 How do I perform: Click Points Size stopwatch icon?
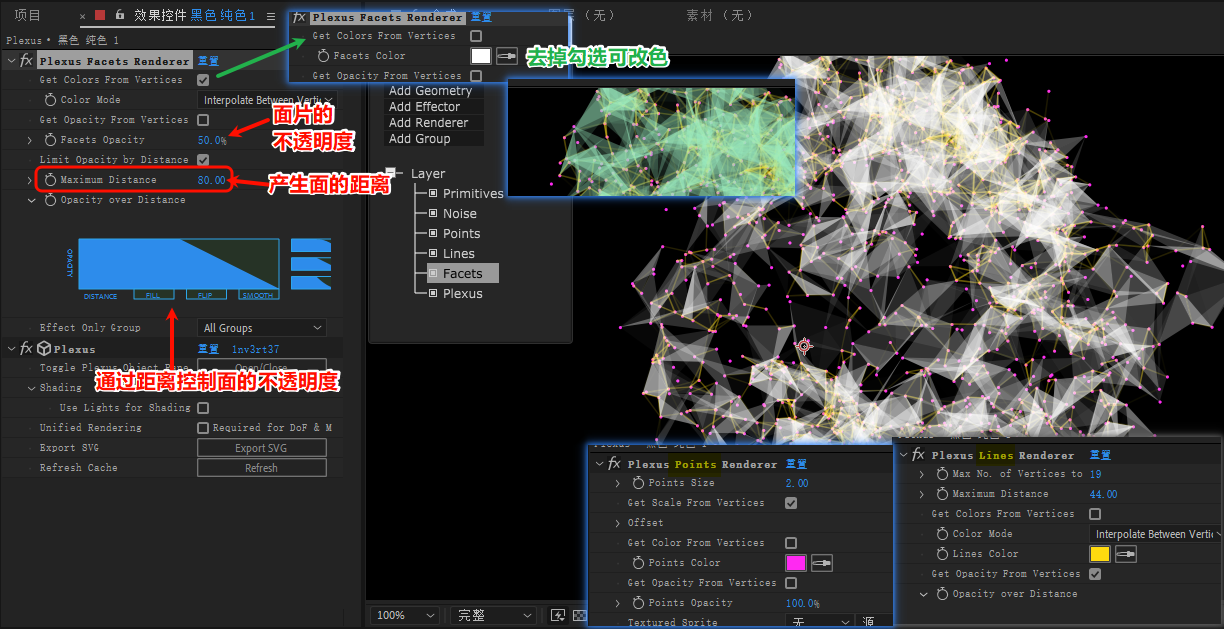pyautogui.click(x=638, y=483)
